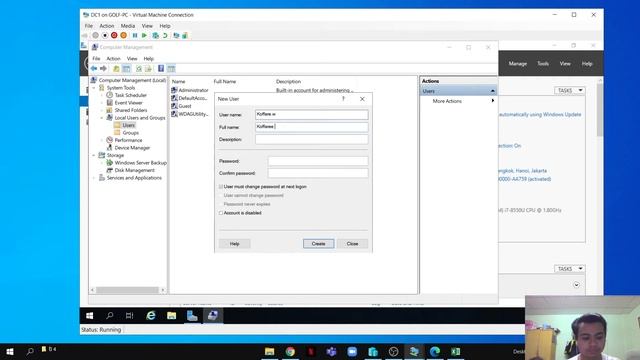Screen dimensions: 640x360
Task: Click the Export List toolbar icon
Action: pos(148,69)
